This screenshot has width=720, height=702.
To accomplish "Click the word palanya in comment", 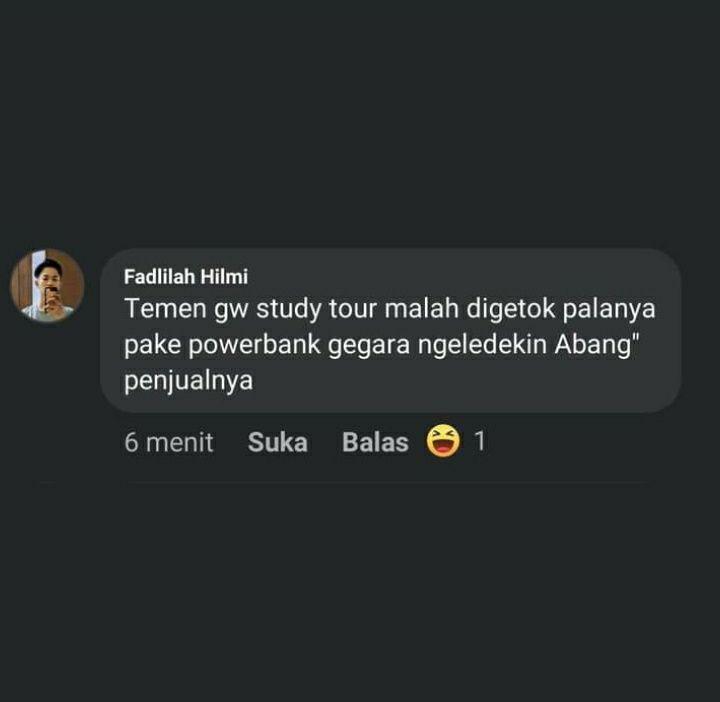I will tap(609, 309).
